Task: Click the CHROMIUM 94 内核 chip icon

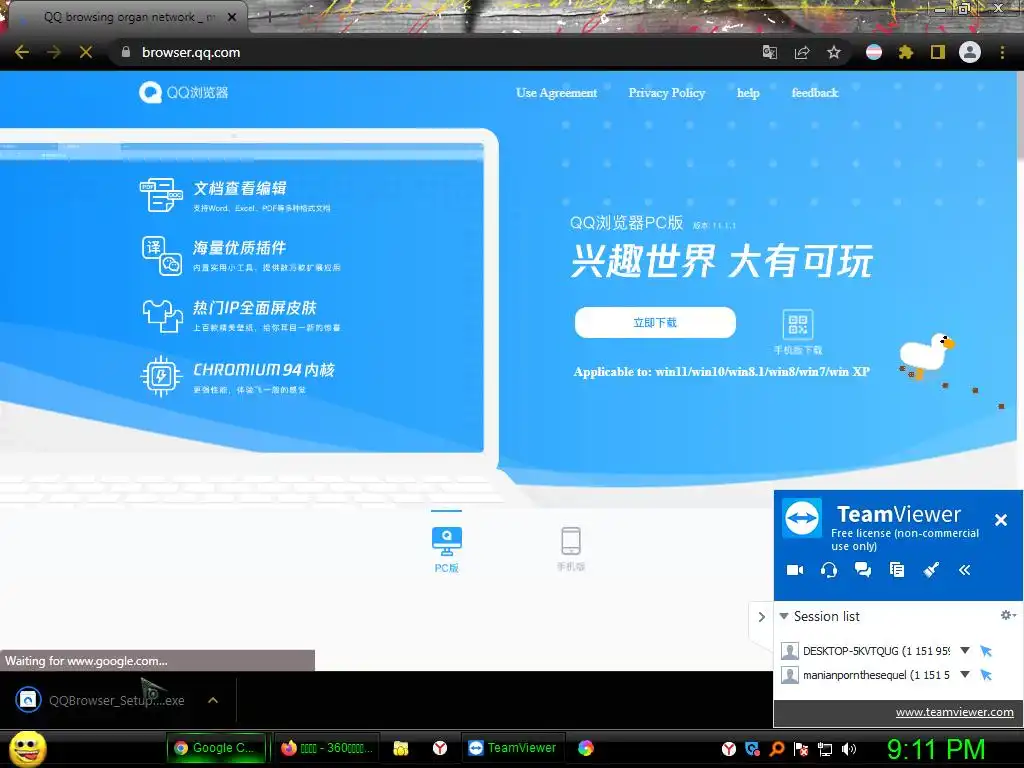Action: point(161,376)
